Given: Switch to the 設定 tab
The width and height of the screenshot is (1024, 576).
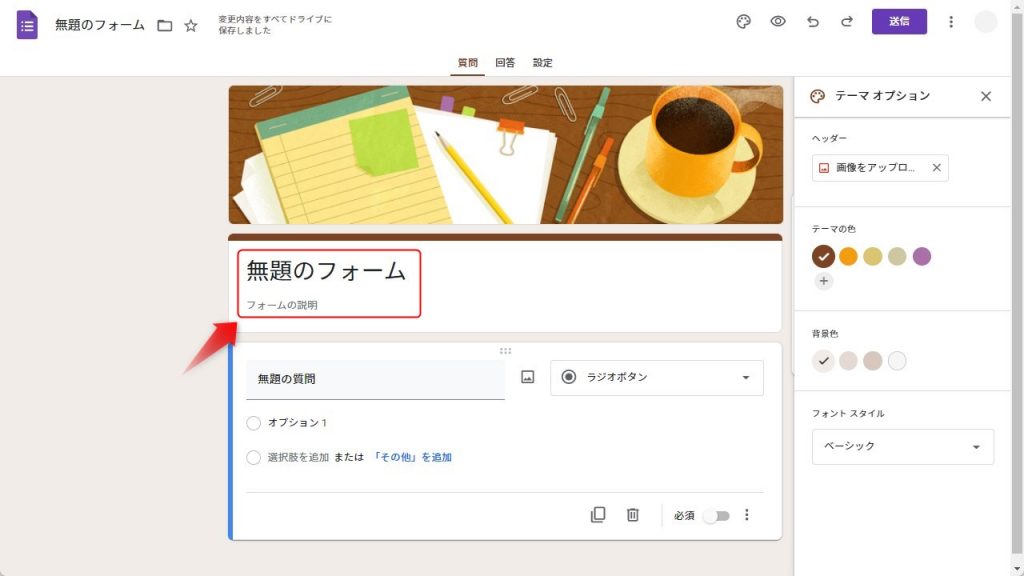Looking at the screenshot, I should 543,63.
